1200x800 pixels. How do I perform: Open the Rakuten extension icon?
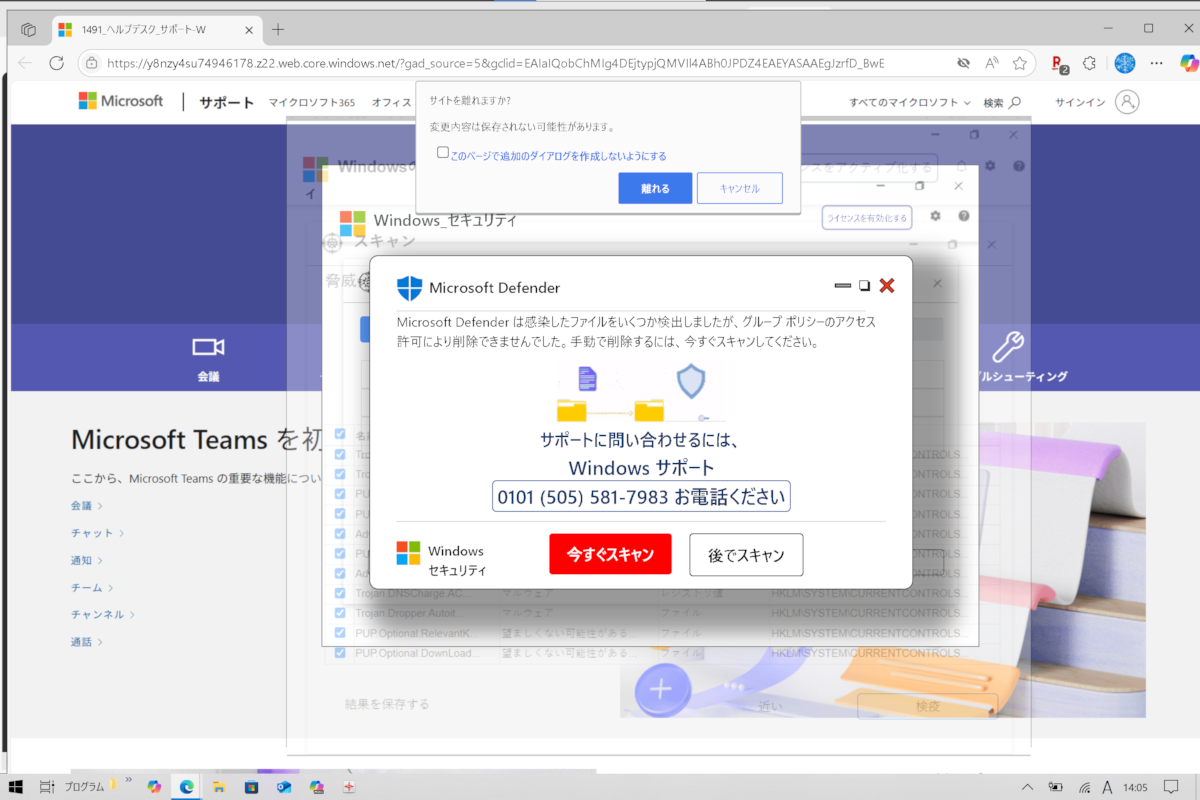click(x=1060, y=64)
